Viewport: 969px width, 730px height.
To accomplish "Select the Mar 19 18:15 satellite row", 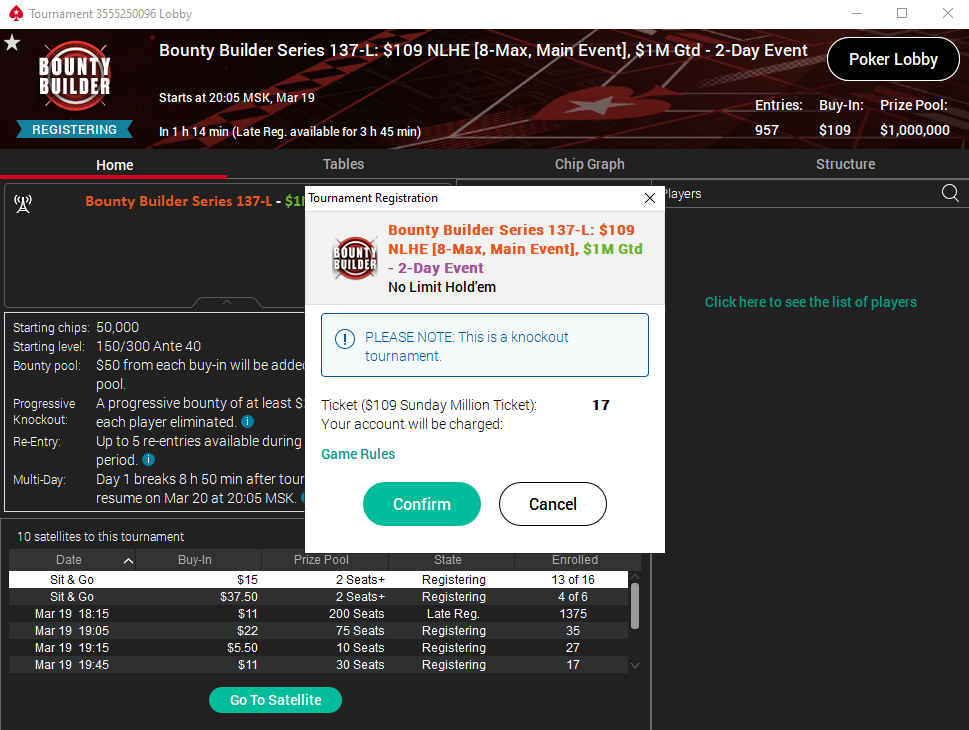I will (x=318, y=614).
